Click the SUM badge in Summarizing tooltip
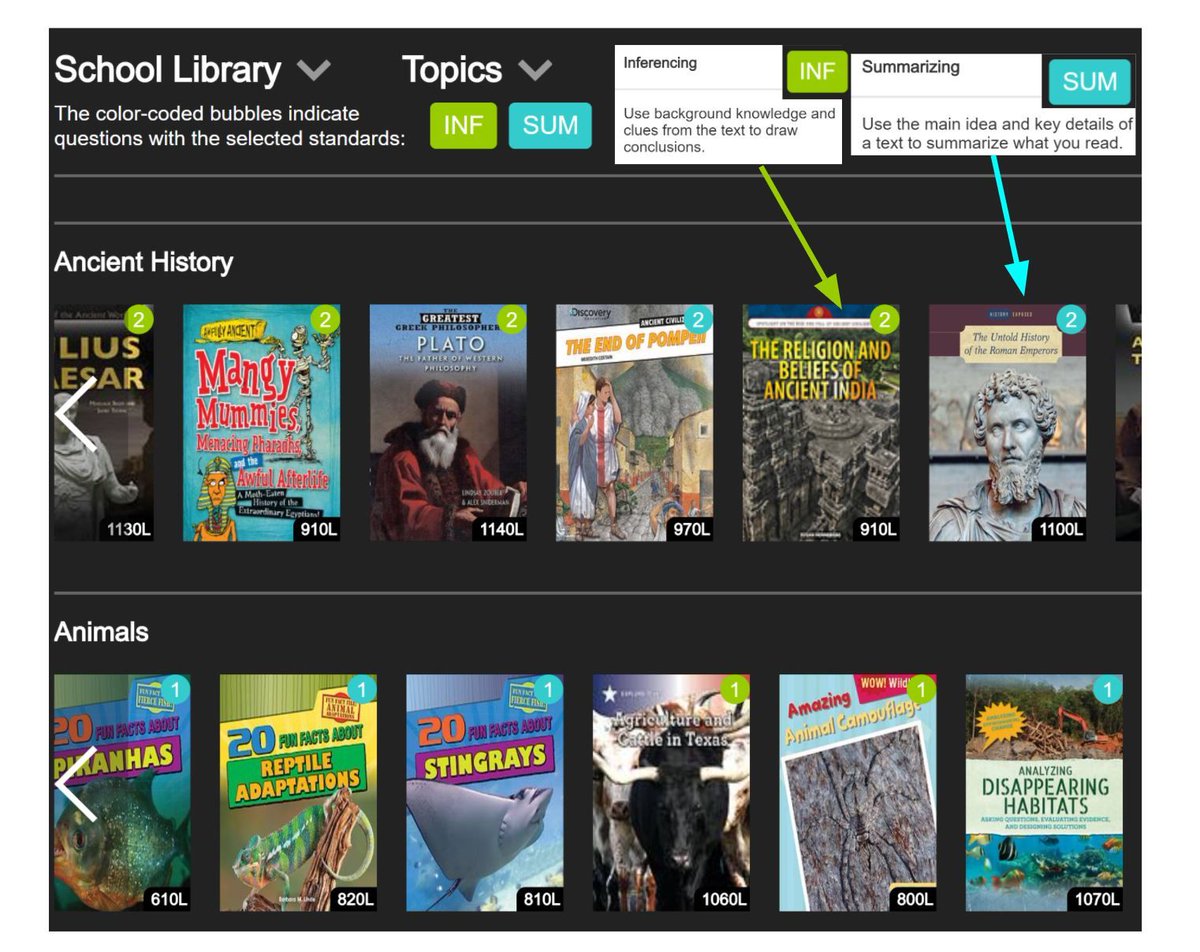The width and height of the screenshot is (1200, 952). tap(1089, 82)
